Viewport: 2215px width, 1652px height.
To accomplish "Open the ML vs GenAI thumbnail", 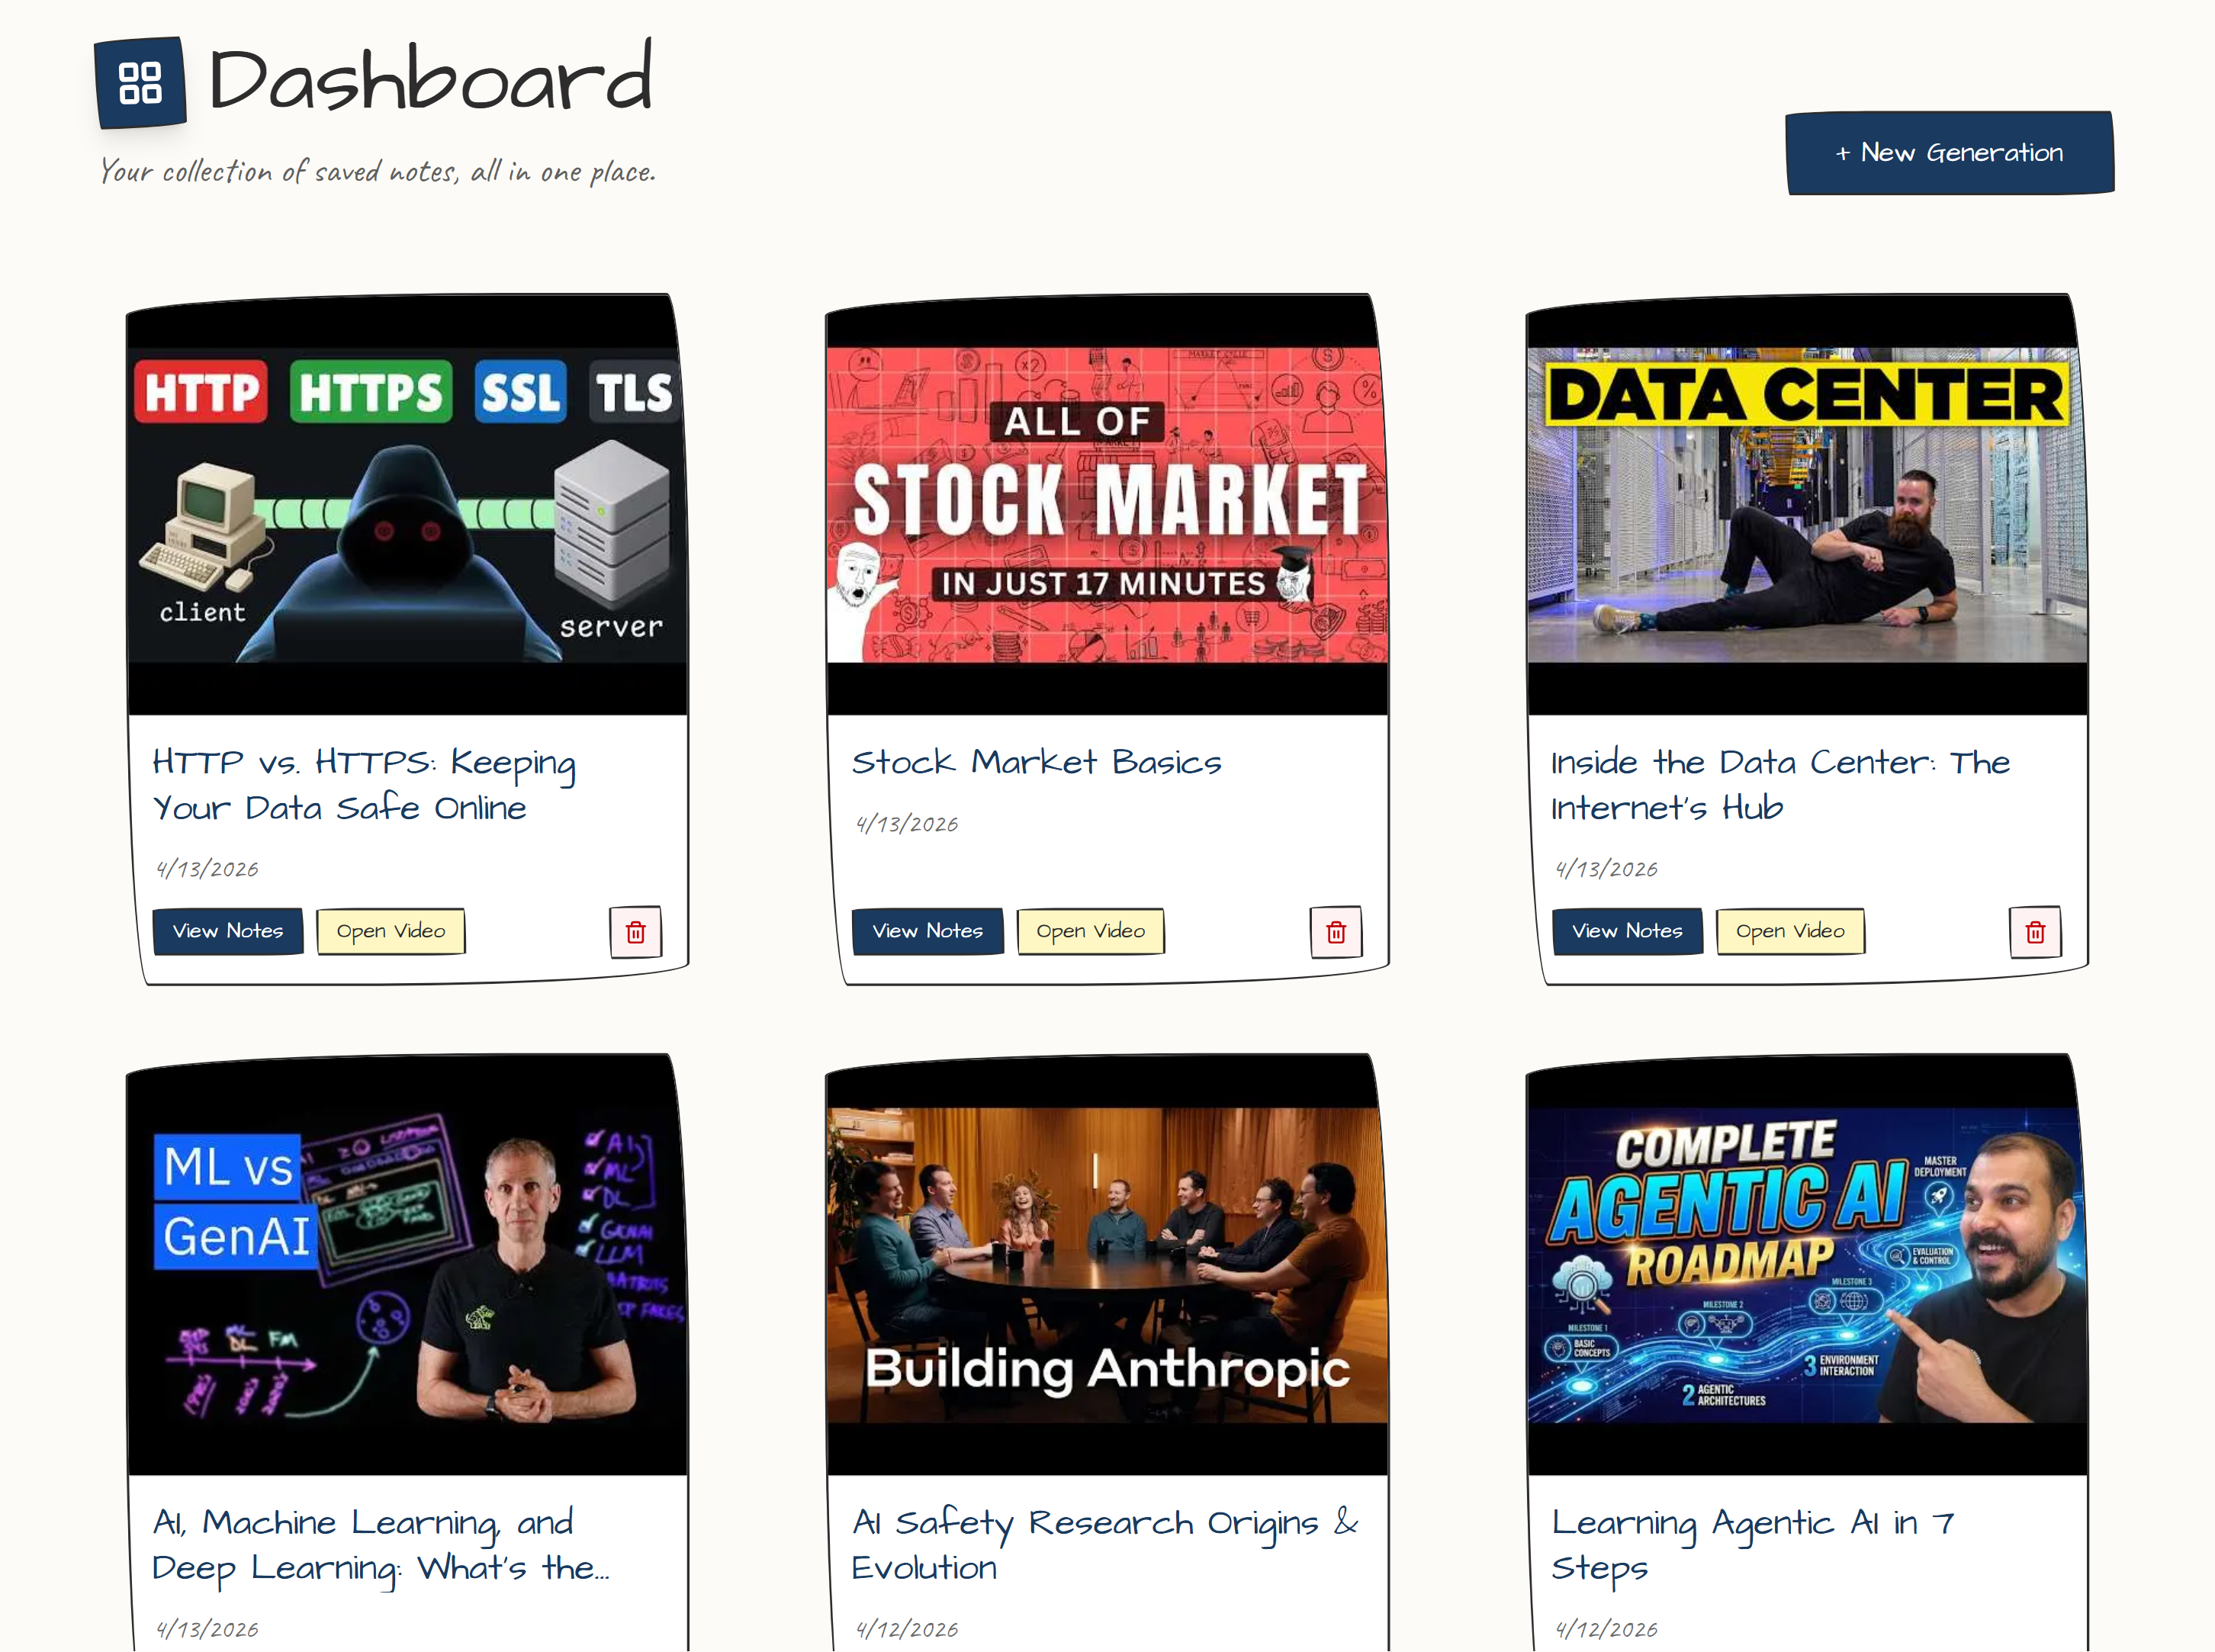I will click(x=407, y=1265).
